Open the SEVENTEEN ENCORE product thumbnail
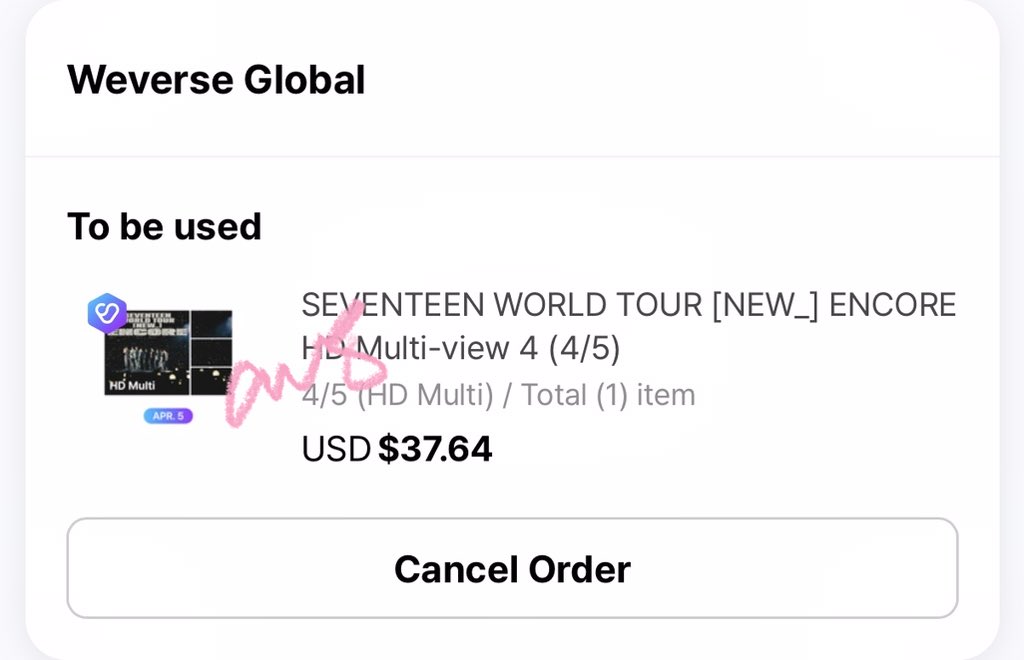 coord(168,353)
